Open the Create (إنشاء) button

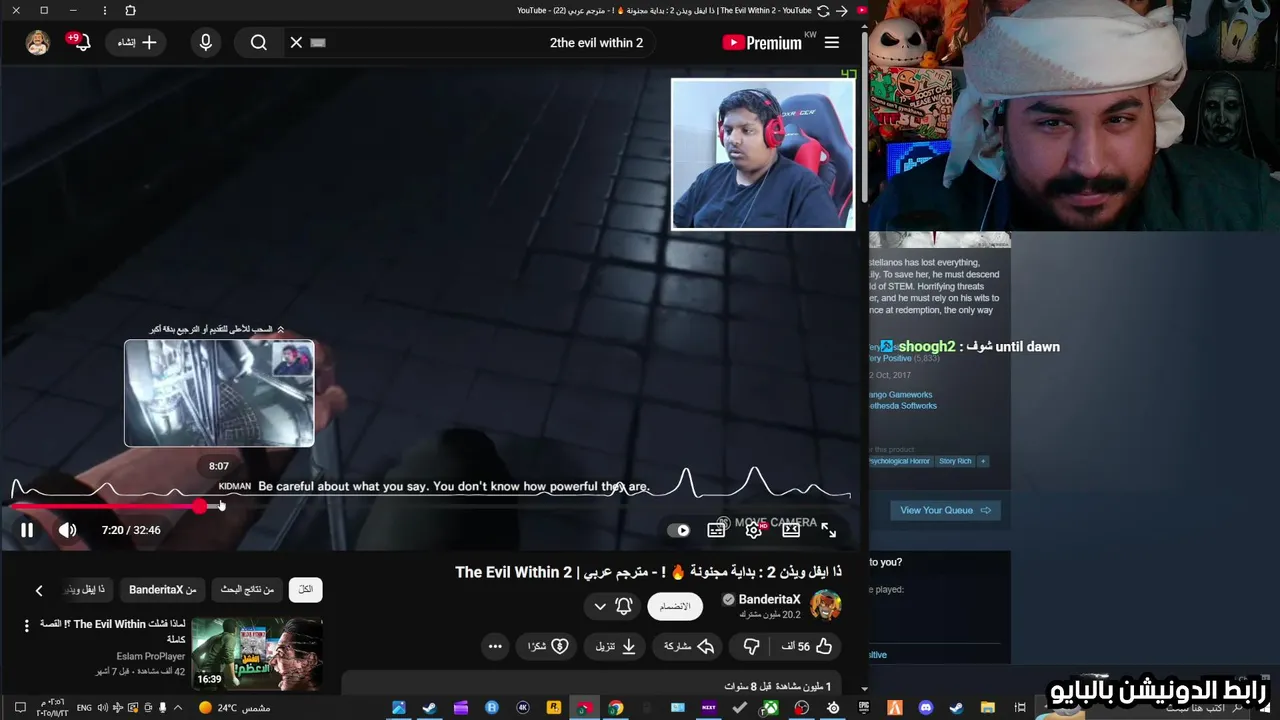(137, 42)
